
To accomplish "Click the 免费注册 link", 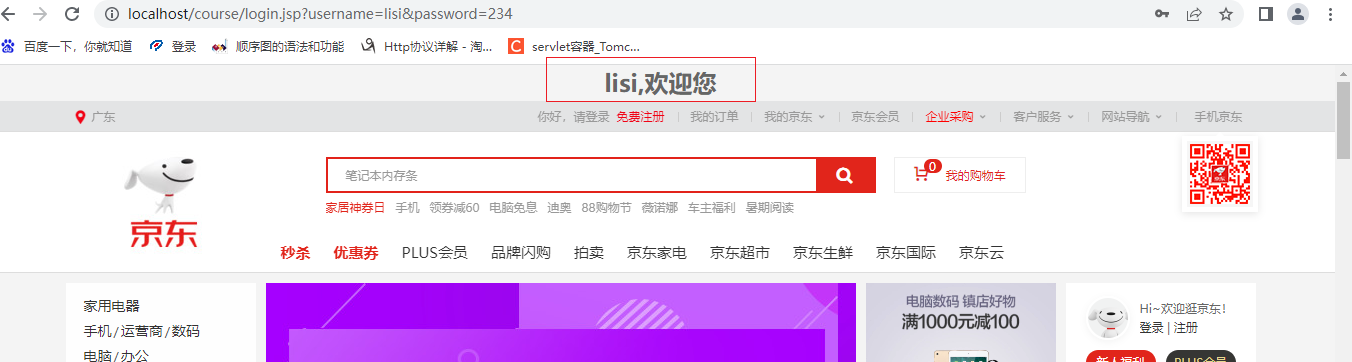I will pos(640,117).
